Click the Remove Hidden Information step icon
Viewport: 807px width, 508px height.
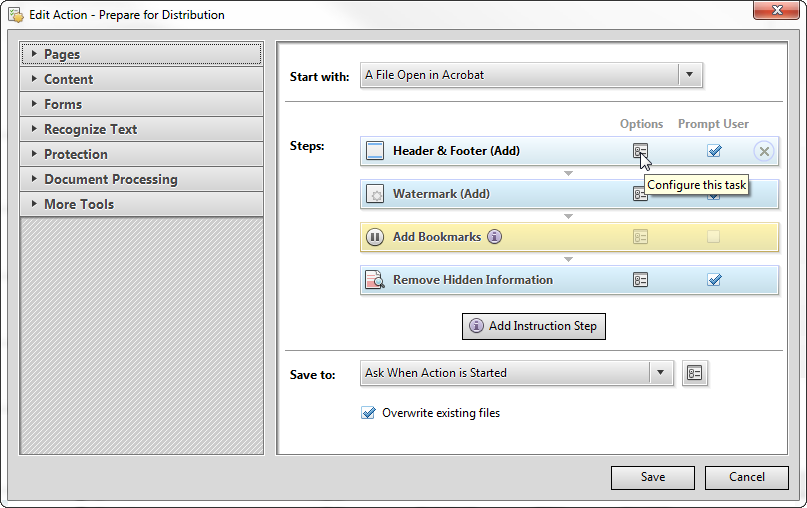click(375, 280)
